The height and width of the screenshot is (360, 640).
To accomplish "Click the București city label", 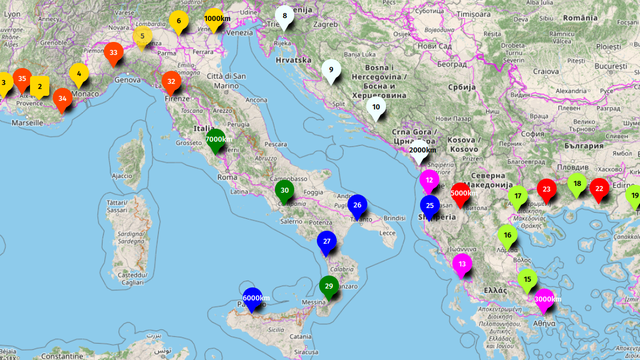I will [x=611, y=66].
